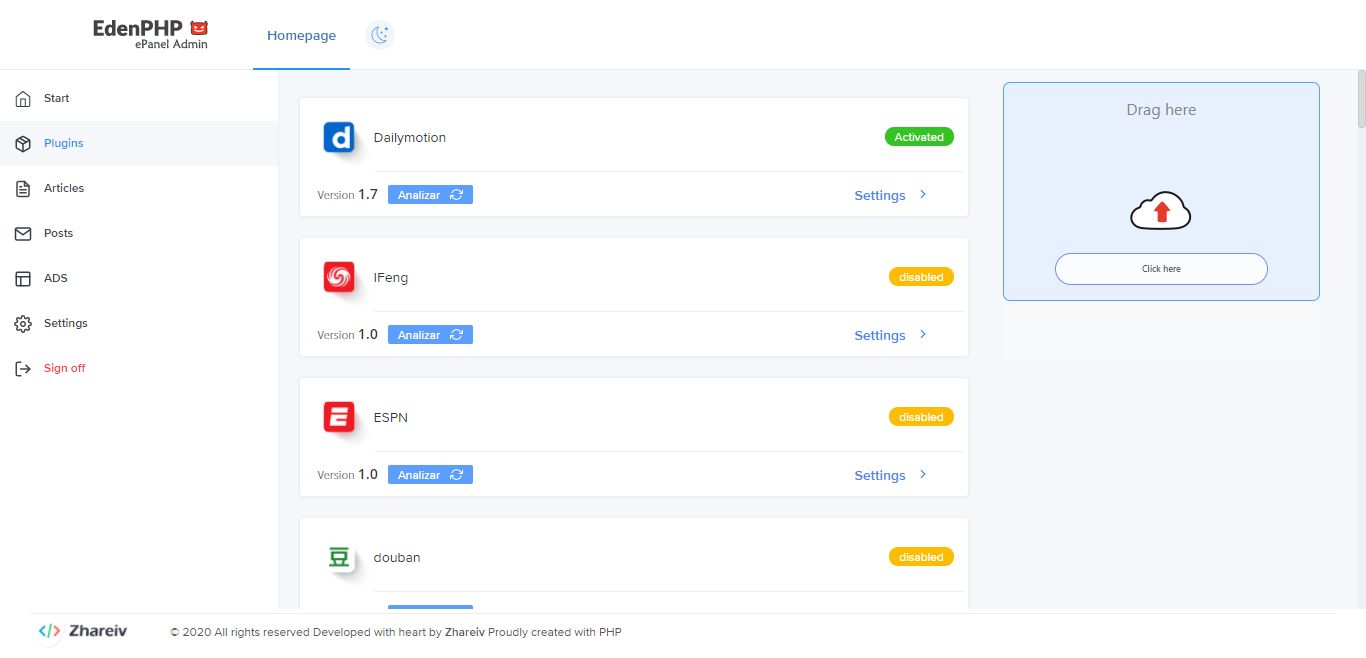
Task: Expand ESPN Settings chevron
Action: click(x=923, y=475)
